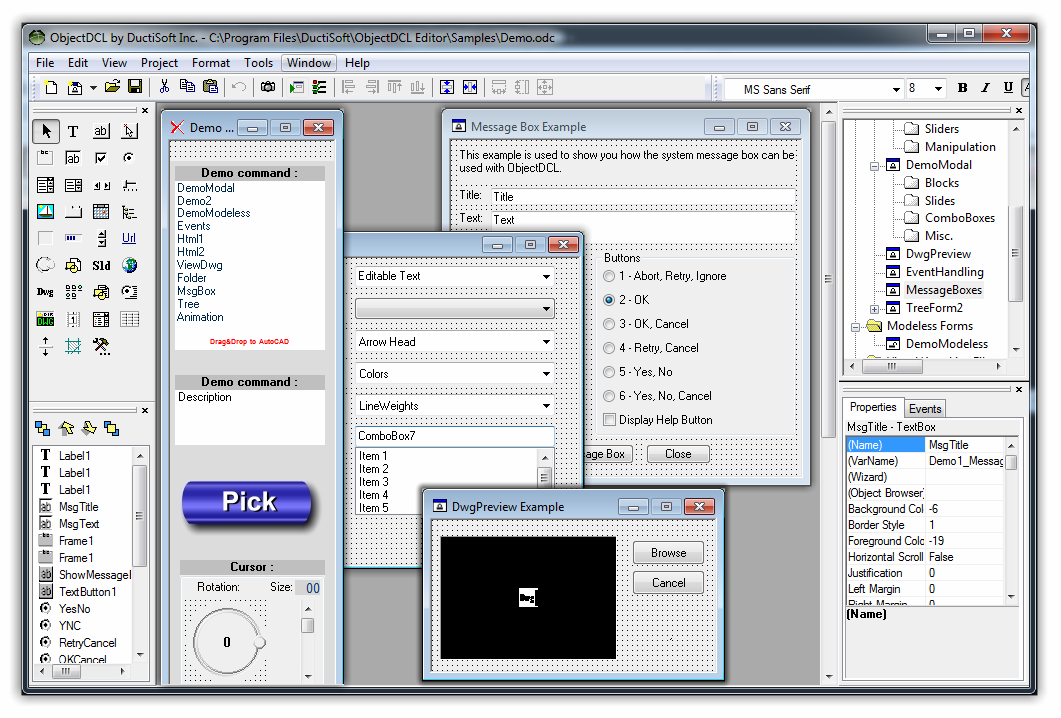Cut selection with the scissors icon
1061x718 pixels.
[164, 88]
